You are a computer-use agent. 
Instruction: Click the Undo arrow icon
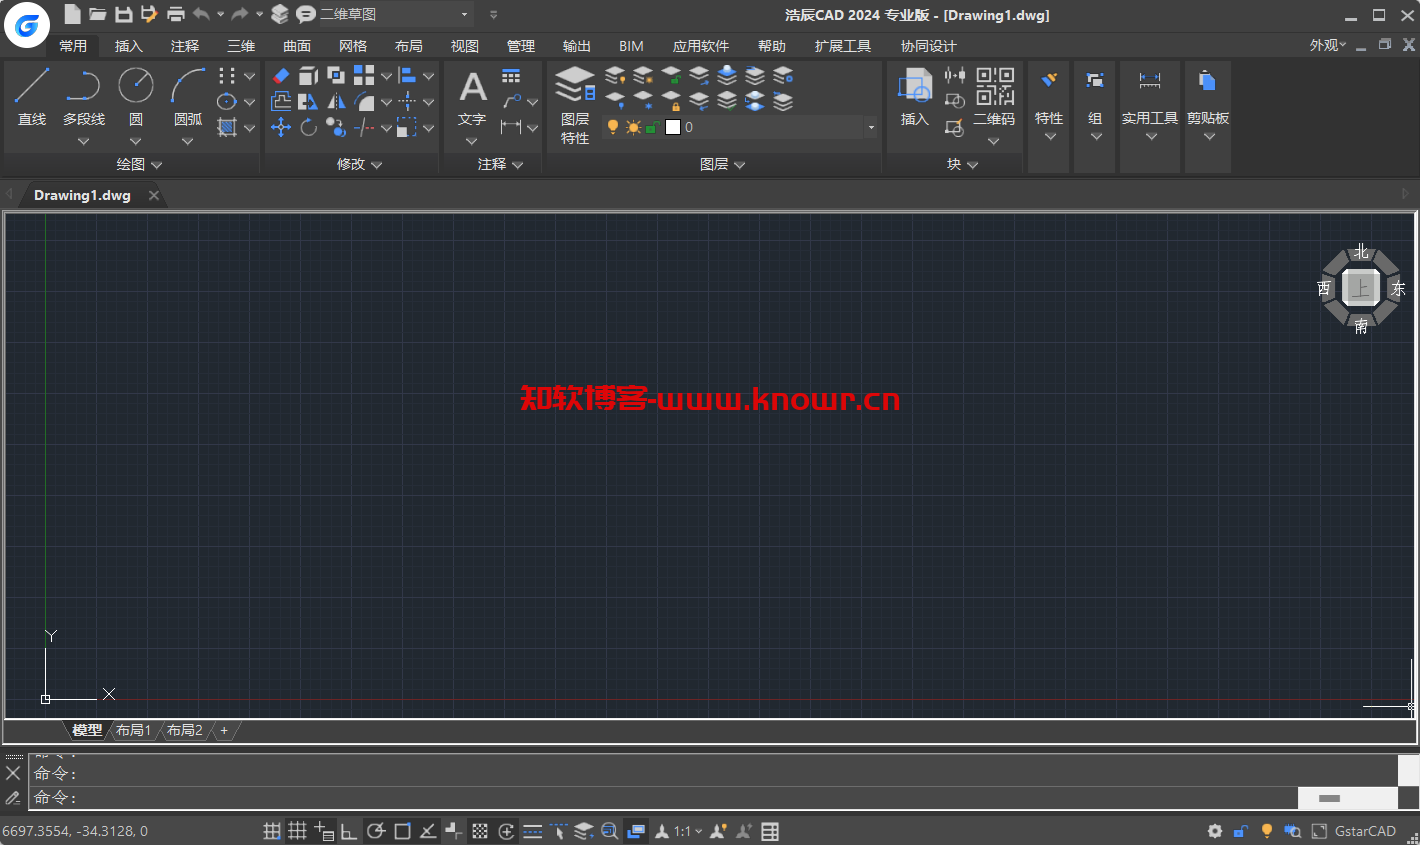[x=201, y=14]
